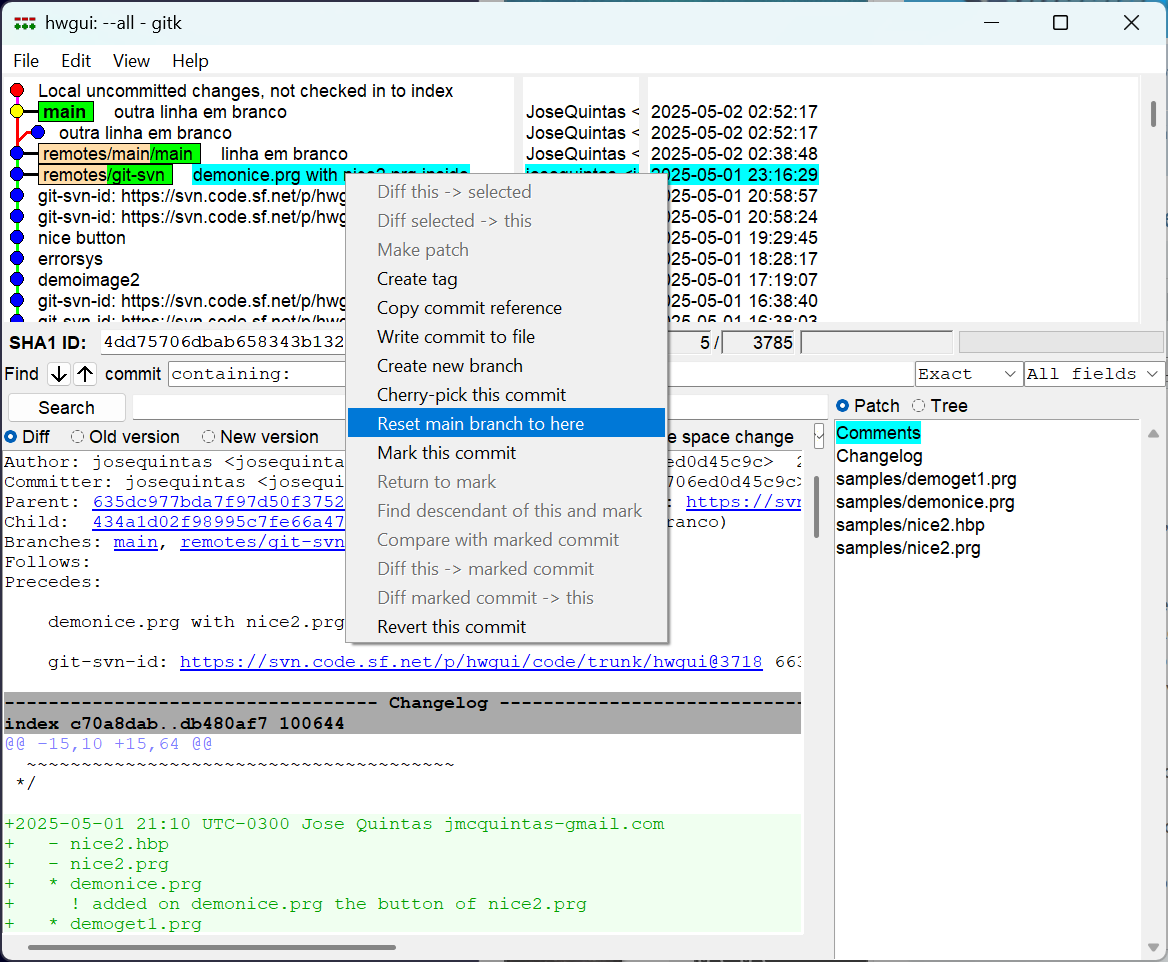Screen dimensions: 1168x962
Task: Choose 'Reset main branch to here'
Action: (x=480, y=424)
